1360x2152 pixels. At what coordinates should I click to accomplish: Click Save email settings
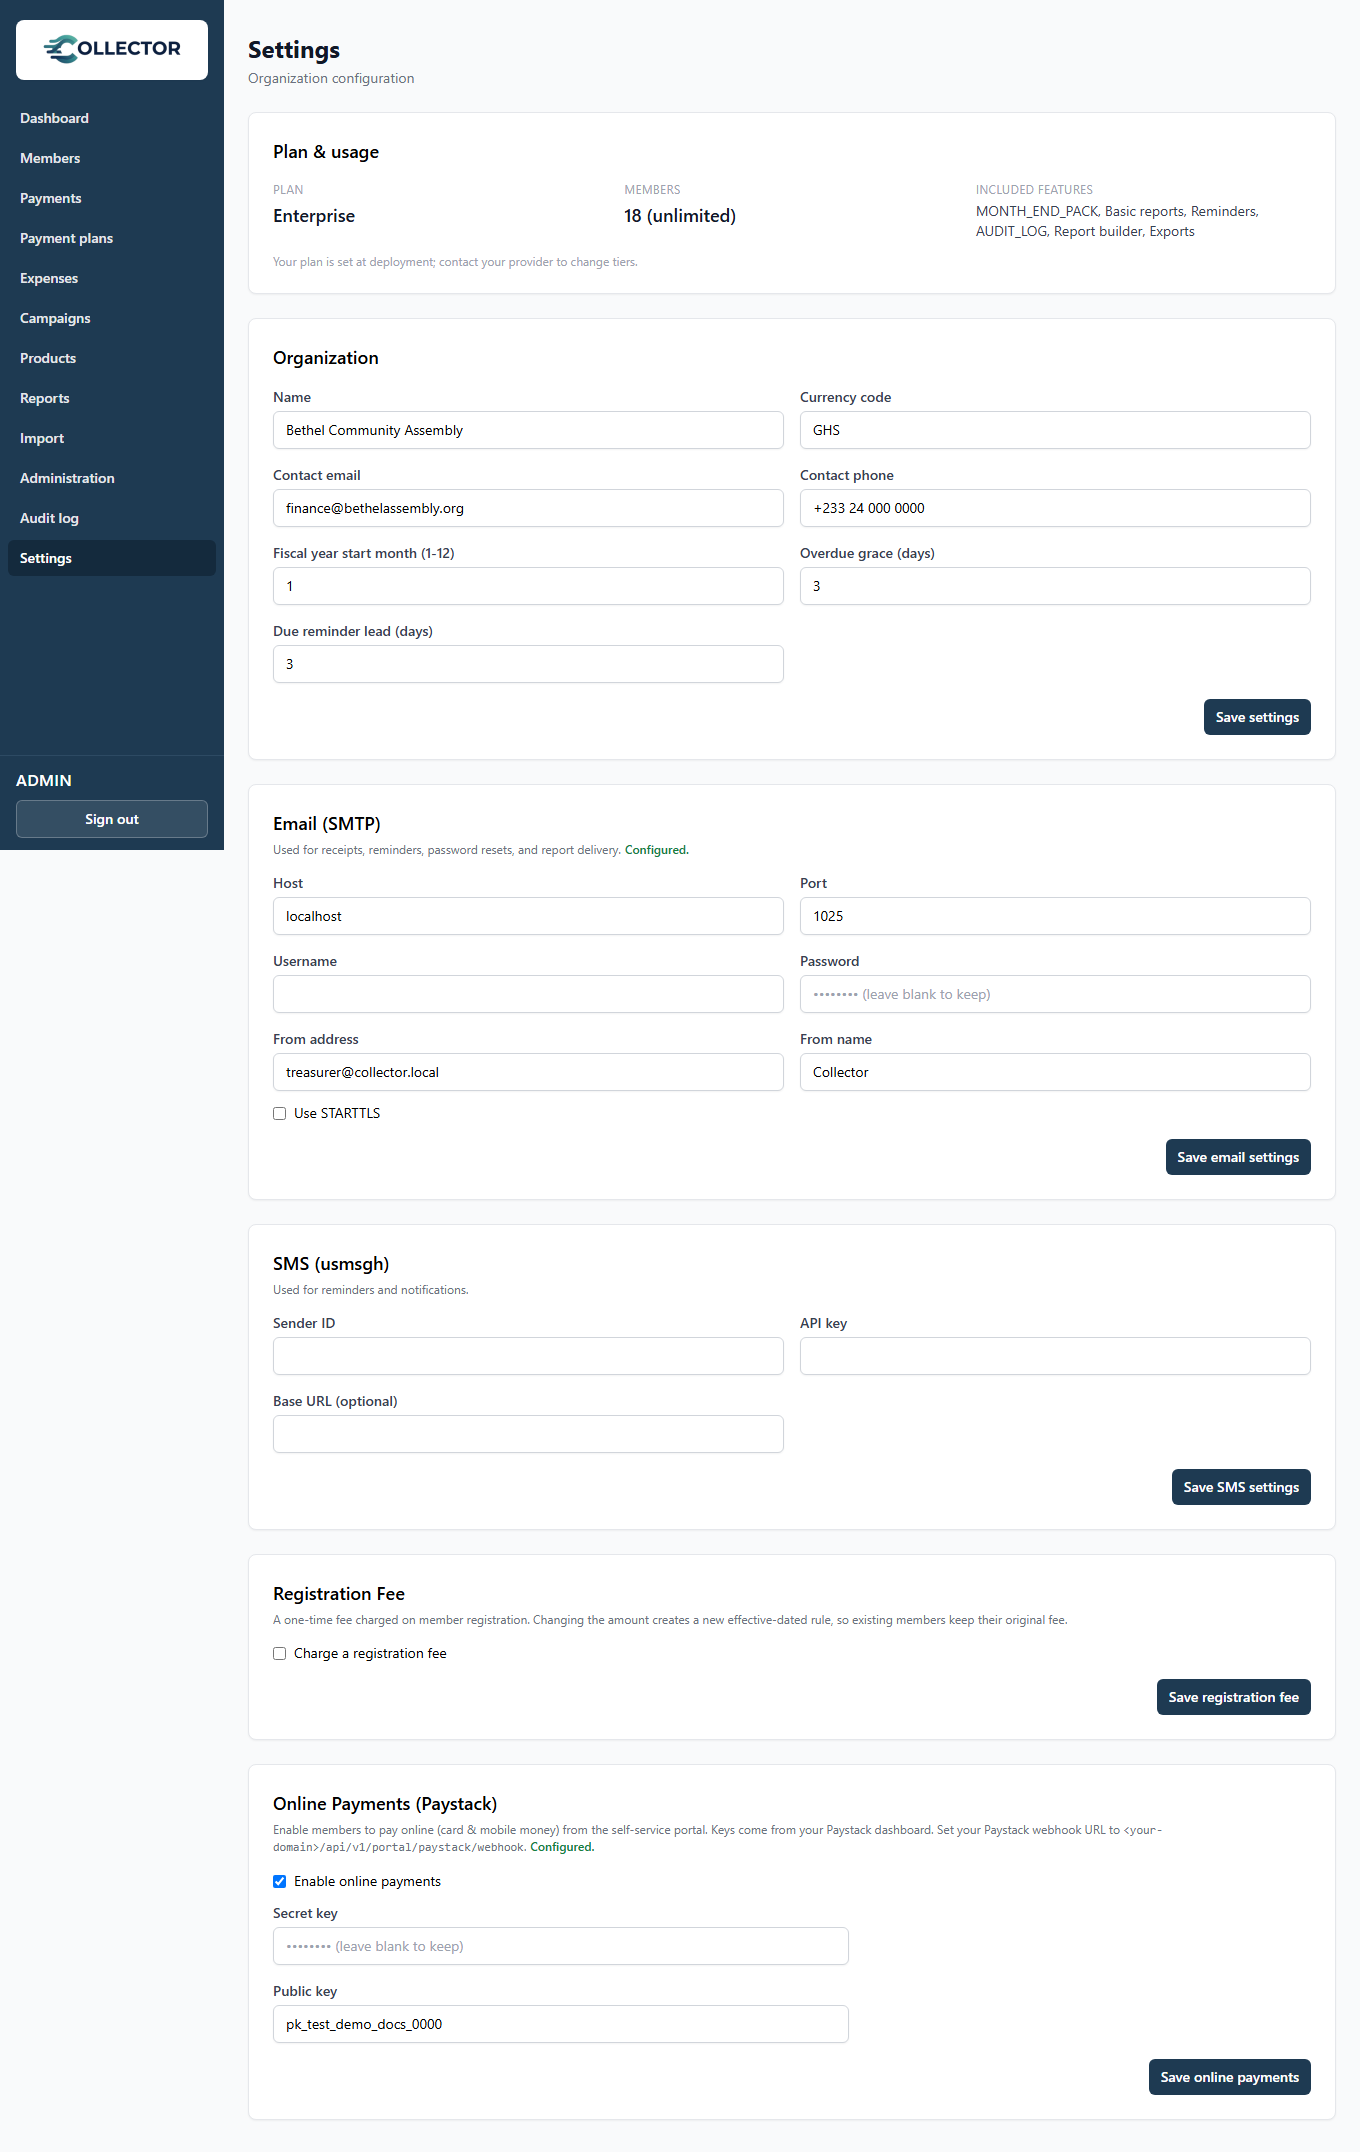pyautogui.click(x=1238, y=1157)
